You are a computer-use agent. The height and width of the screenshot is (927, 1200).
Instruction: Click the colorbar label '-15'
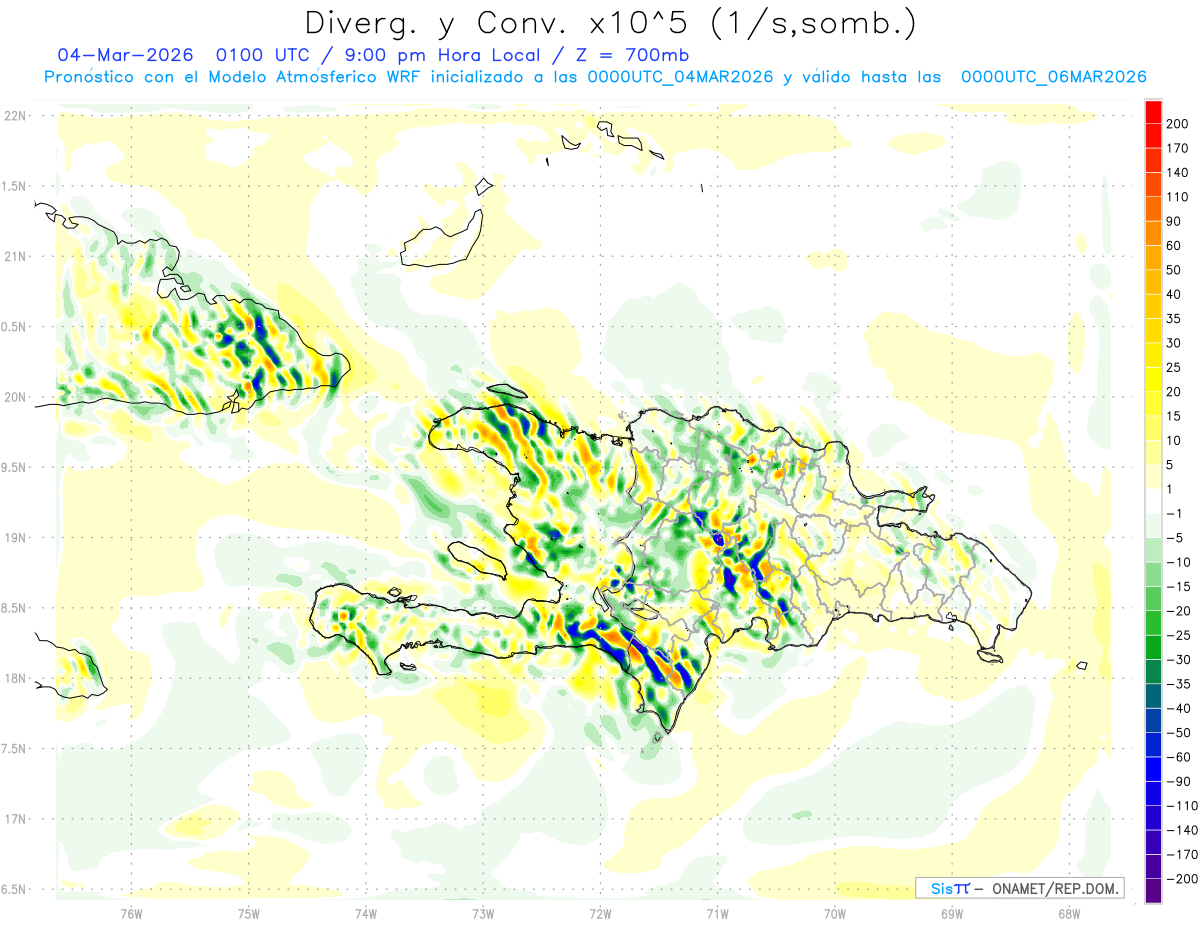click(1180, 586)
